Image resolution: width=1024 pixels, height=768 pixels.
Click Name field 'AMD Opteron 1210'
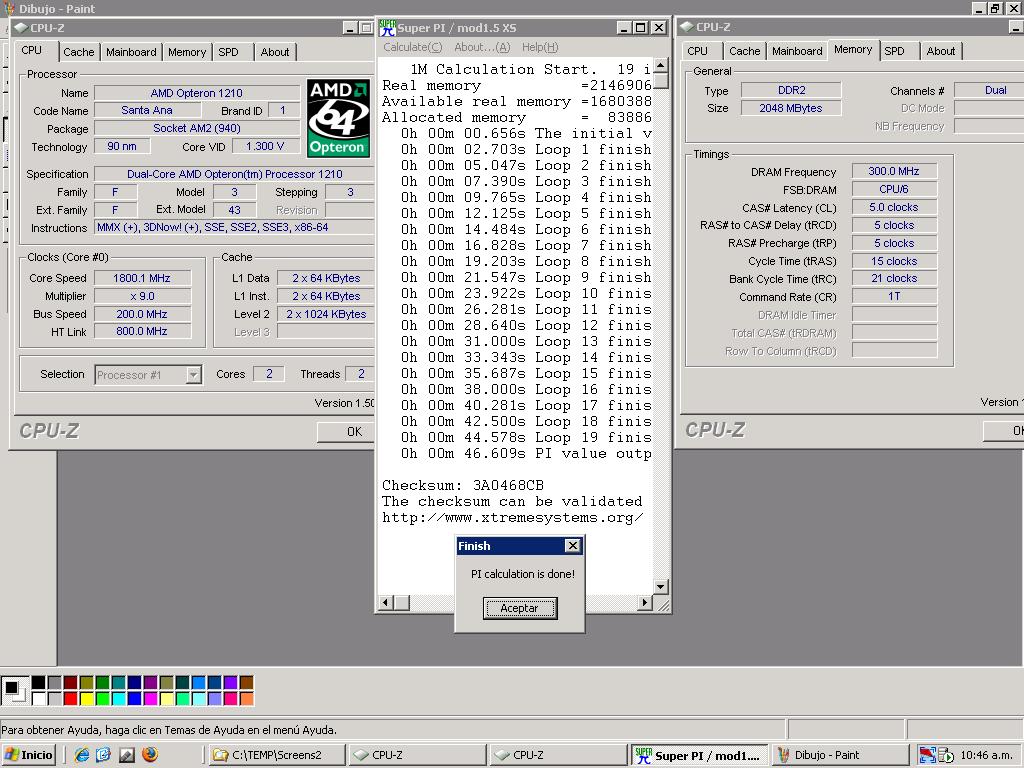click(197, 93)
